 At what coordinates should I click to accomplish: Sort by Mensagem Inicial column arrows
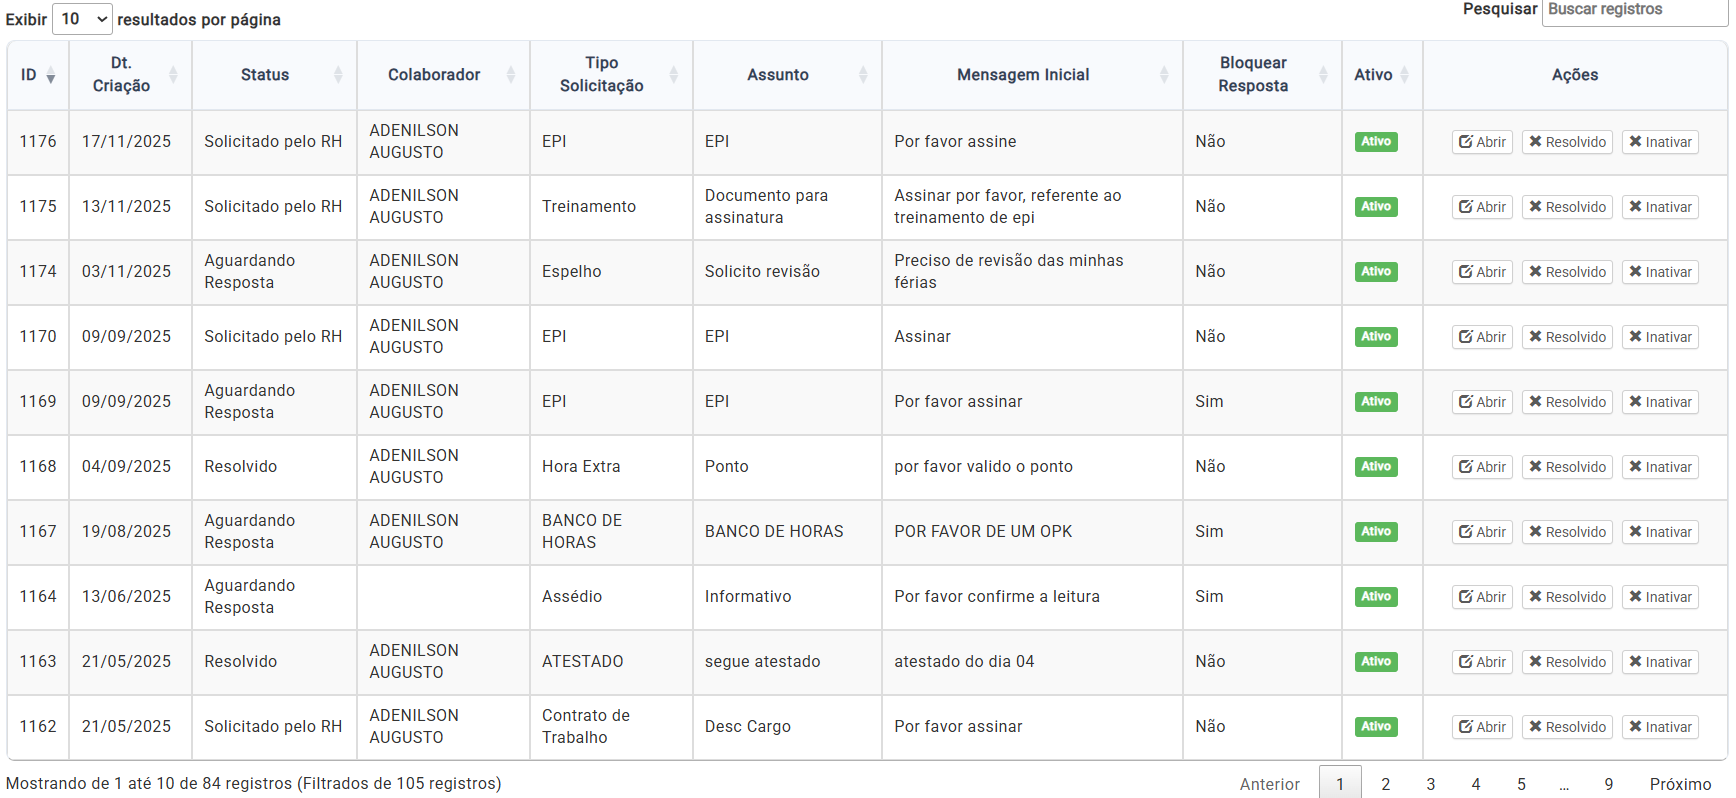point(1164,75)
